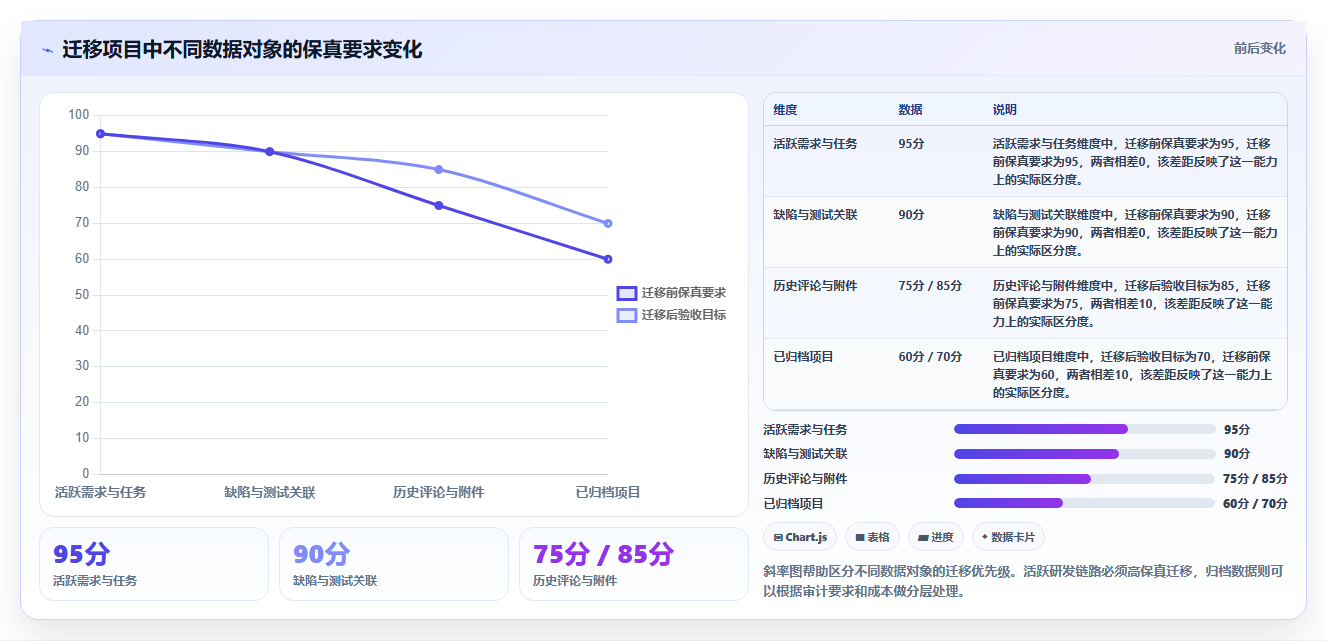Click the 95分 value in the table
The image size is (1327, 641).
911,144
